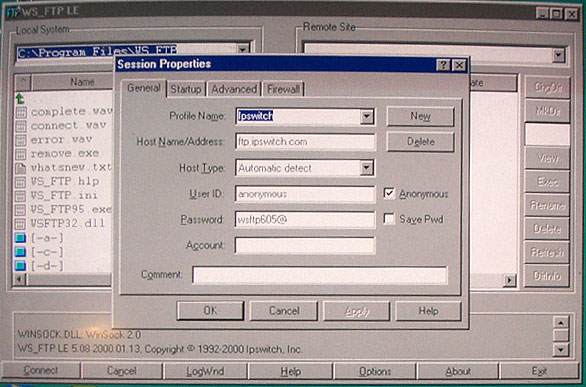Select the WS_FTP95.exe file icon

(21, 210)
